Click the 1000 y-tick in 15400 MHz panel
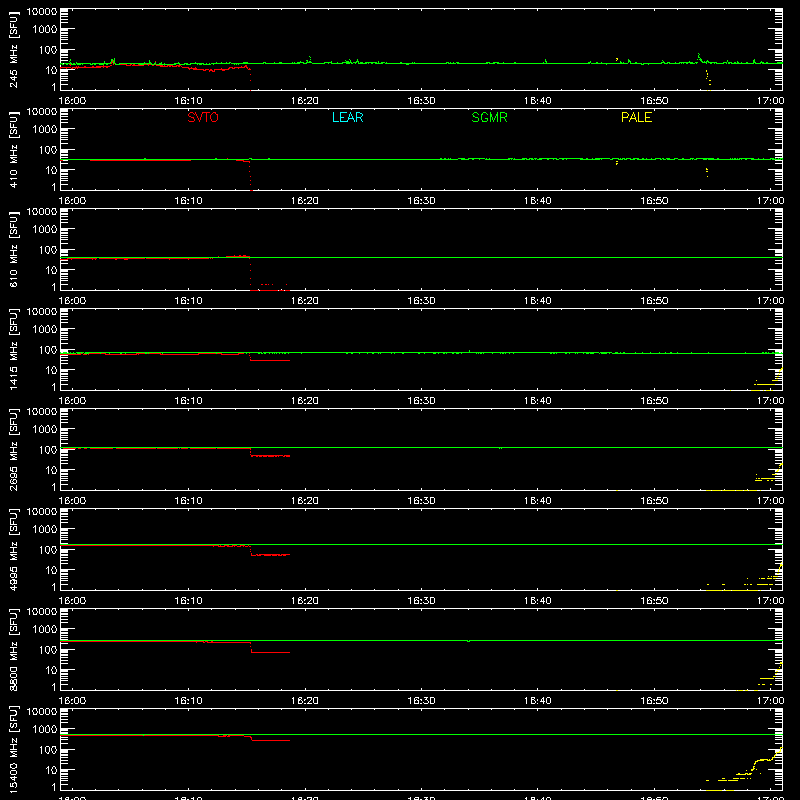Screen dimensions: 800x800 tap(45, 730)
